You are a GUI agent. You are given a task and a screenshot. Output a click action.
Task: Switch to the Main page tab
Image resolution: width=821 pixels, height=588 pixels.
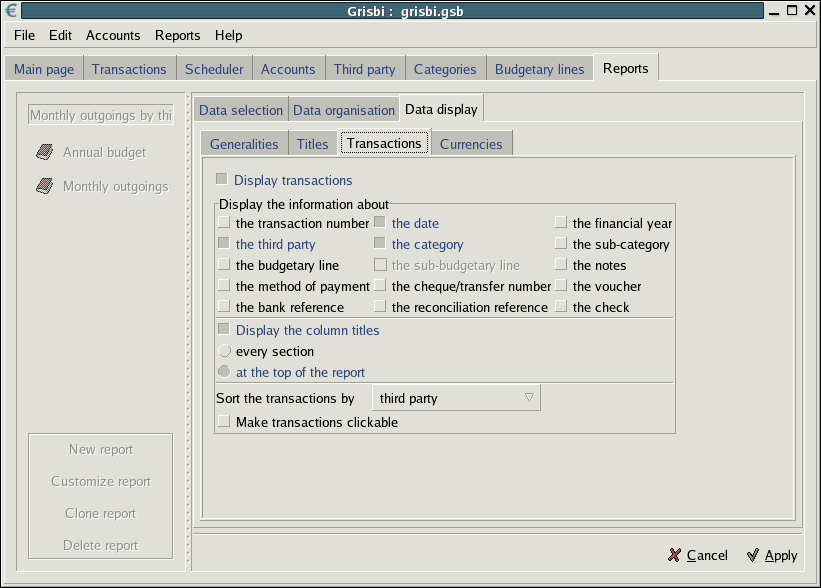click(44, 69)
